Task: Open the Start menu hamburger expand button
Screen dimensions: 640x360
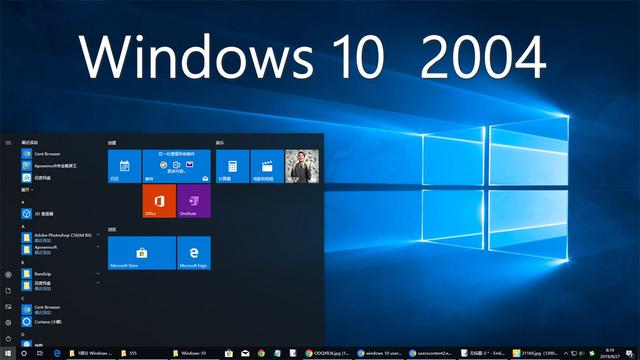Action: coord(8,143)
